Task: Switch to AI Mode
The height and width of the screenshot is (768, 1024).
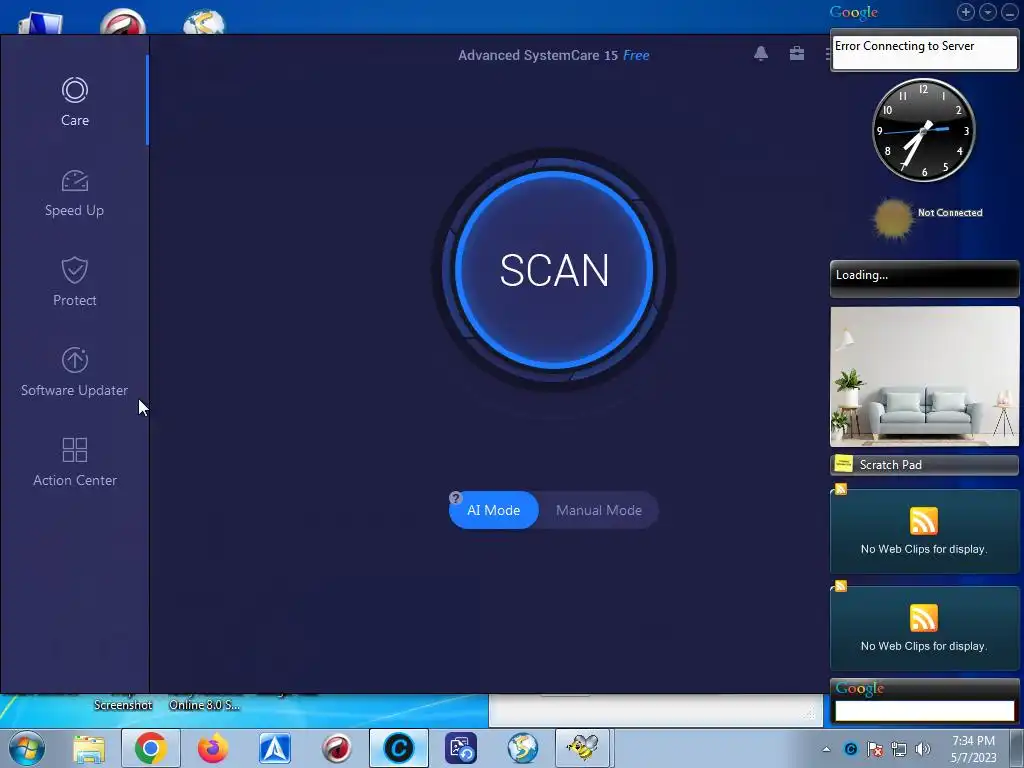Action: [494, 510]
